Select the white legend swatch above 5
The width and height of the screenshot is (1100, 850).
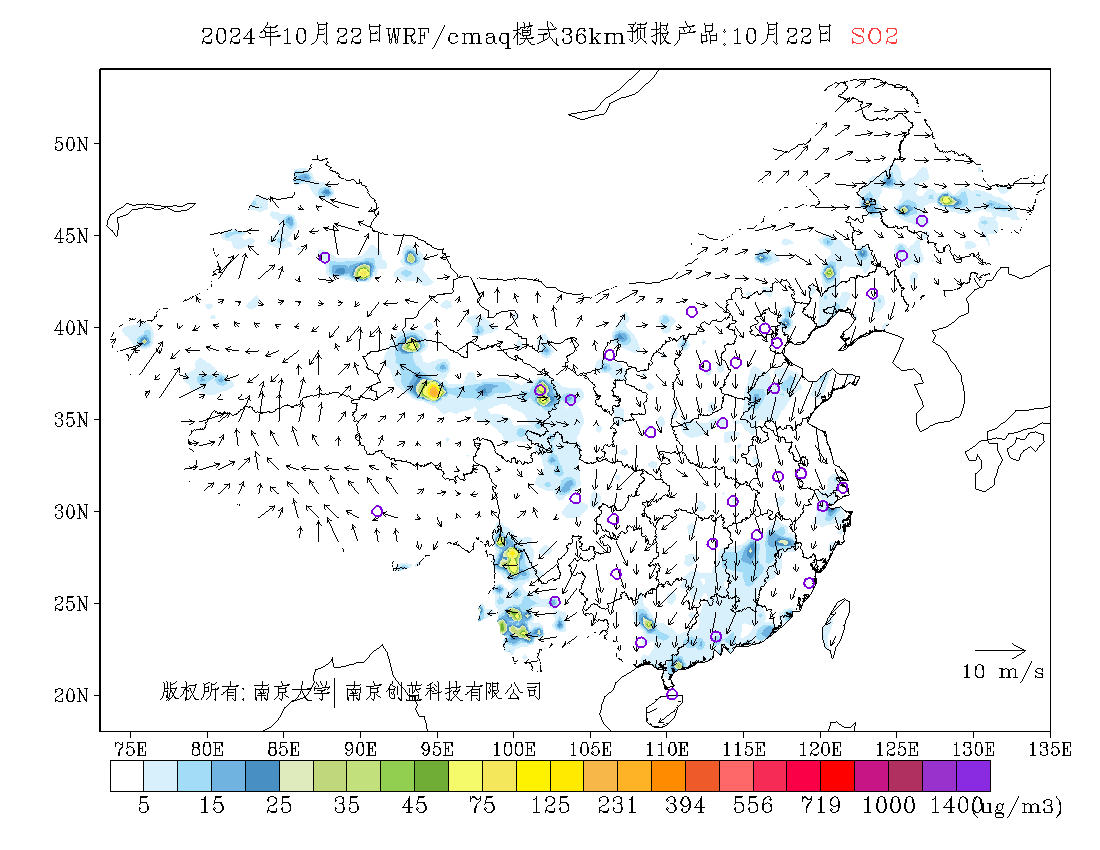point(127,776)
